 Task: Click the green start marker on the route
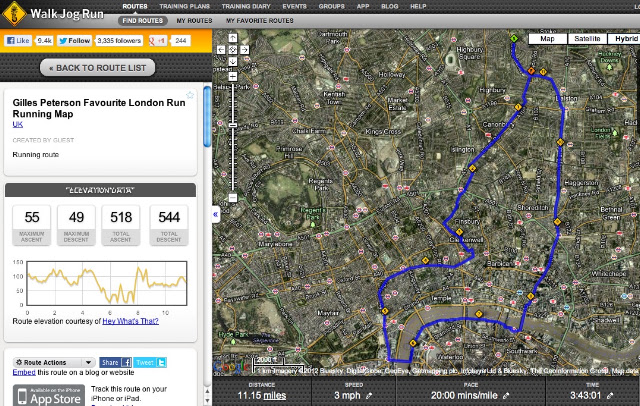(514, 38)
